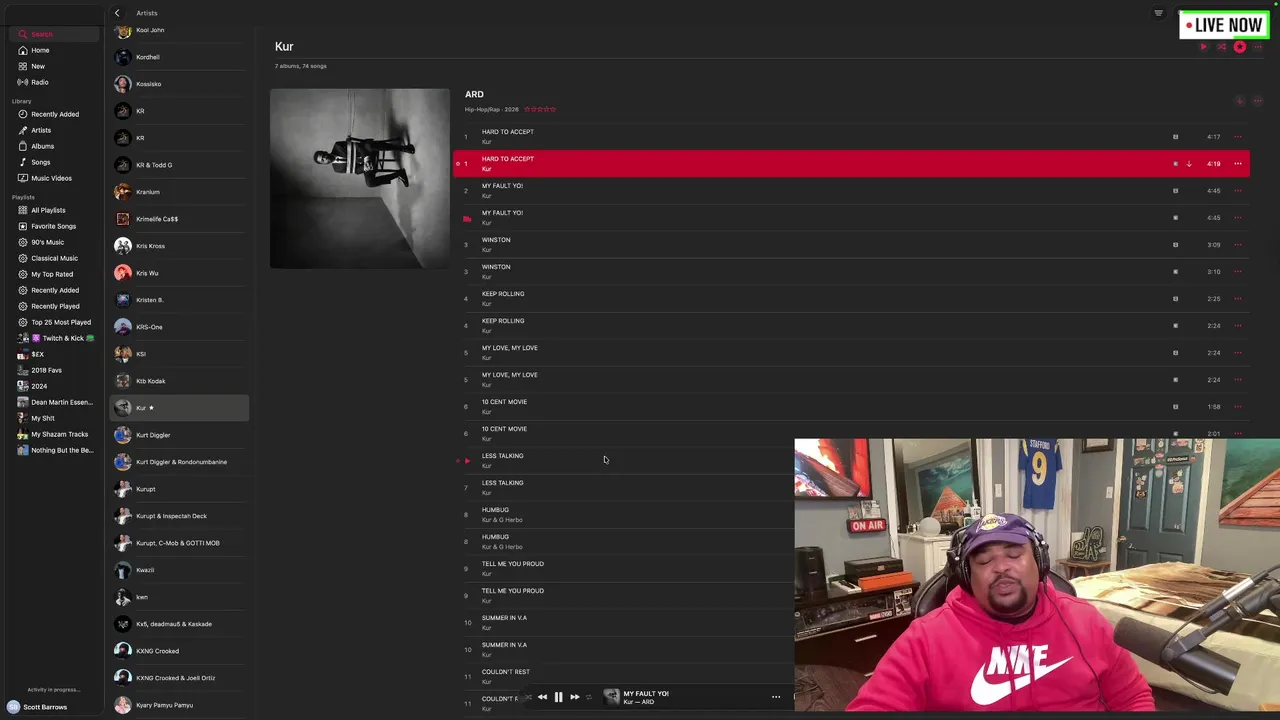Open options for KEEP ROLLING 2:25 row
This screenshot has height=720, width=1280.
point(1238,299)
